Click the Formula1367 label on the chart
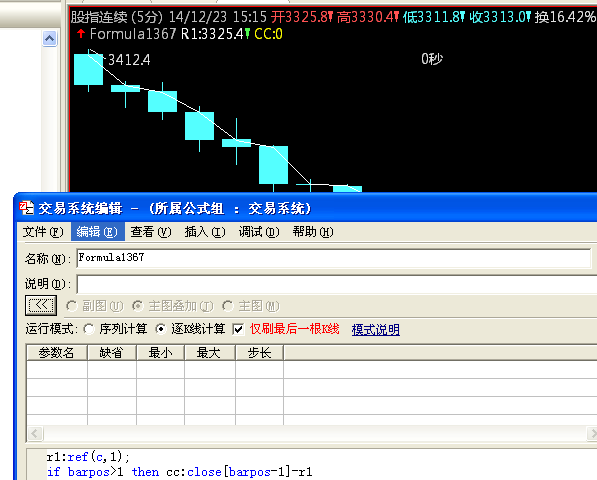Image resolution: width=597 pixels, height=480 pixels. [x=133, y=34]
